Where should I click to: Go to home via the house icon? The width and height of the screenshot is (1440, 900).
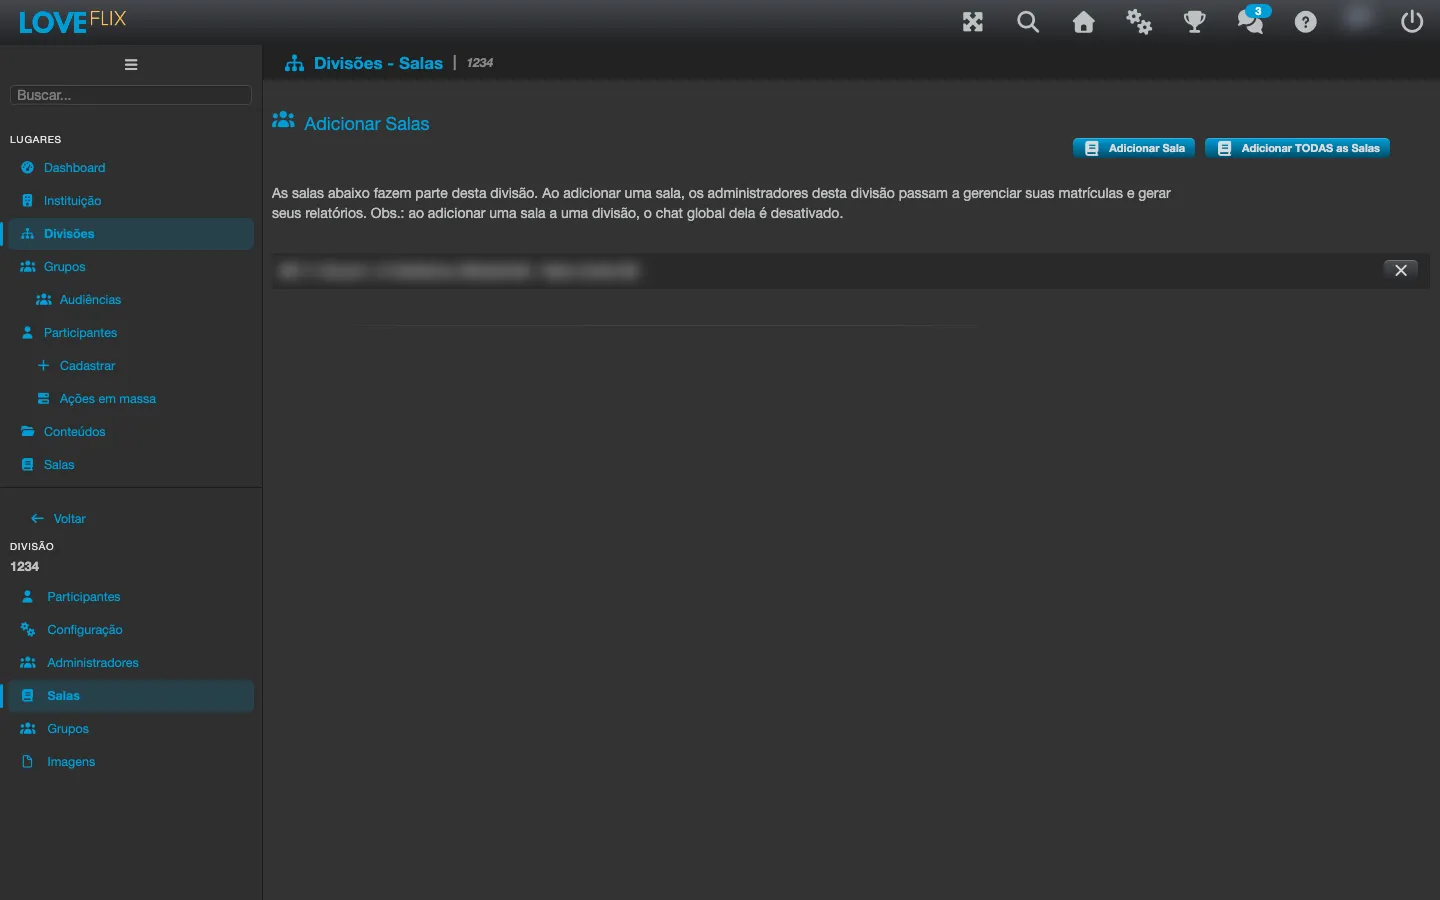(1084, 22)
